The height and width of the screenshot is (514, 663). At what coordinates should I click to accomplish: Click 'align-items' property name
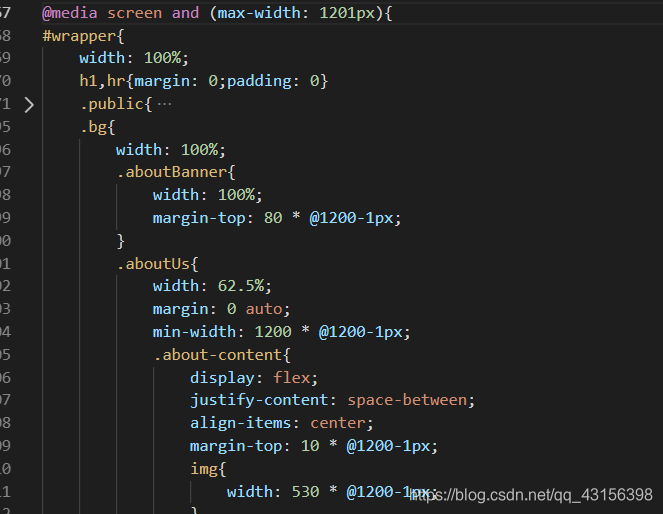240,423
